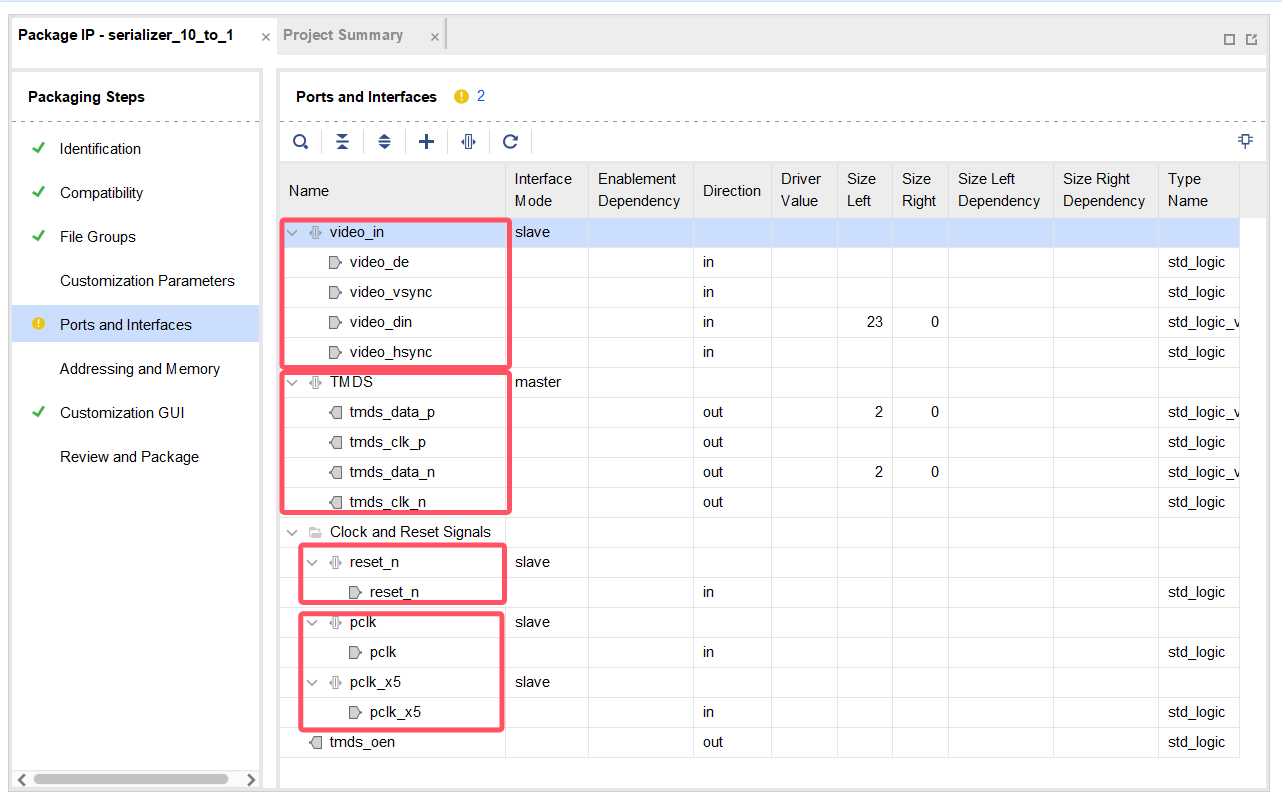Click the interface icon at the toolbar's right end
The image size is (1282, 800).
(1245, 141)
